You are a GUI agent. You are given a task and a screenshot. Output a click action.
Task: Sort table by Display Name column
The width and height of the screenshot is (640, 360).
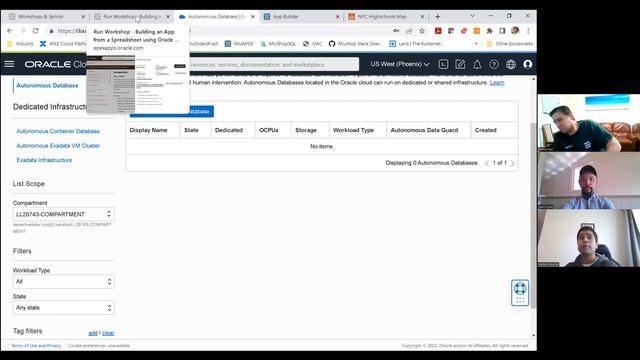pyautogui.click(x=148, y=130)
